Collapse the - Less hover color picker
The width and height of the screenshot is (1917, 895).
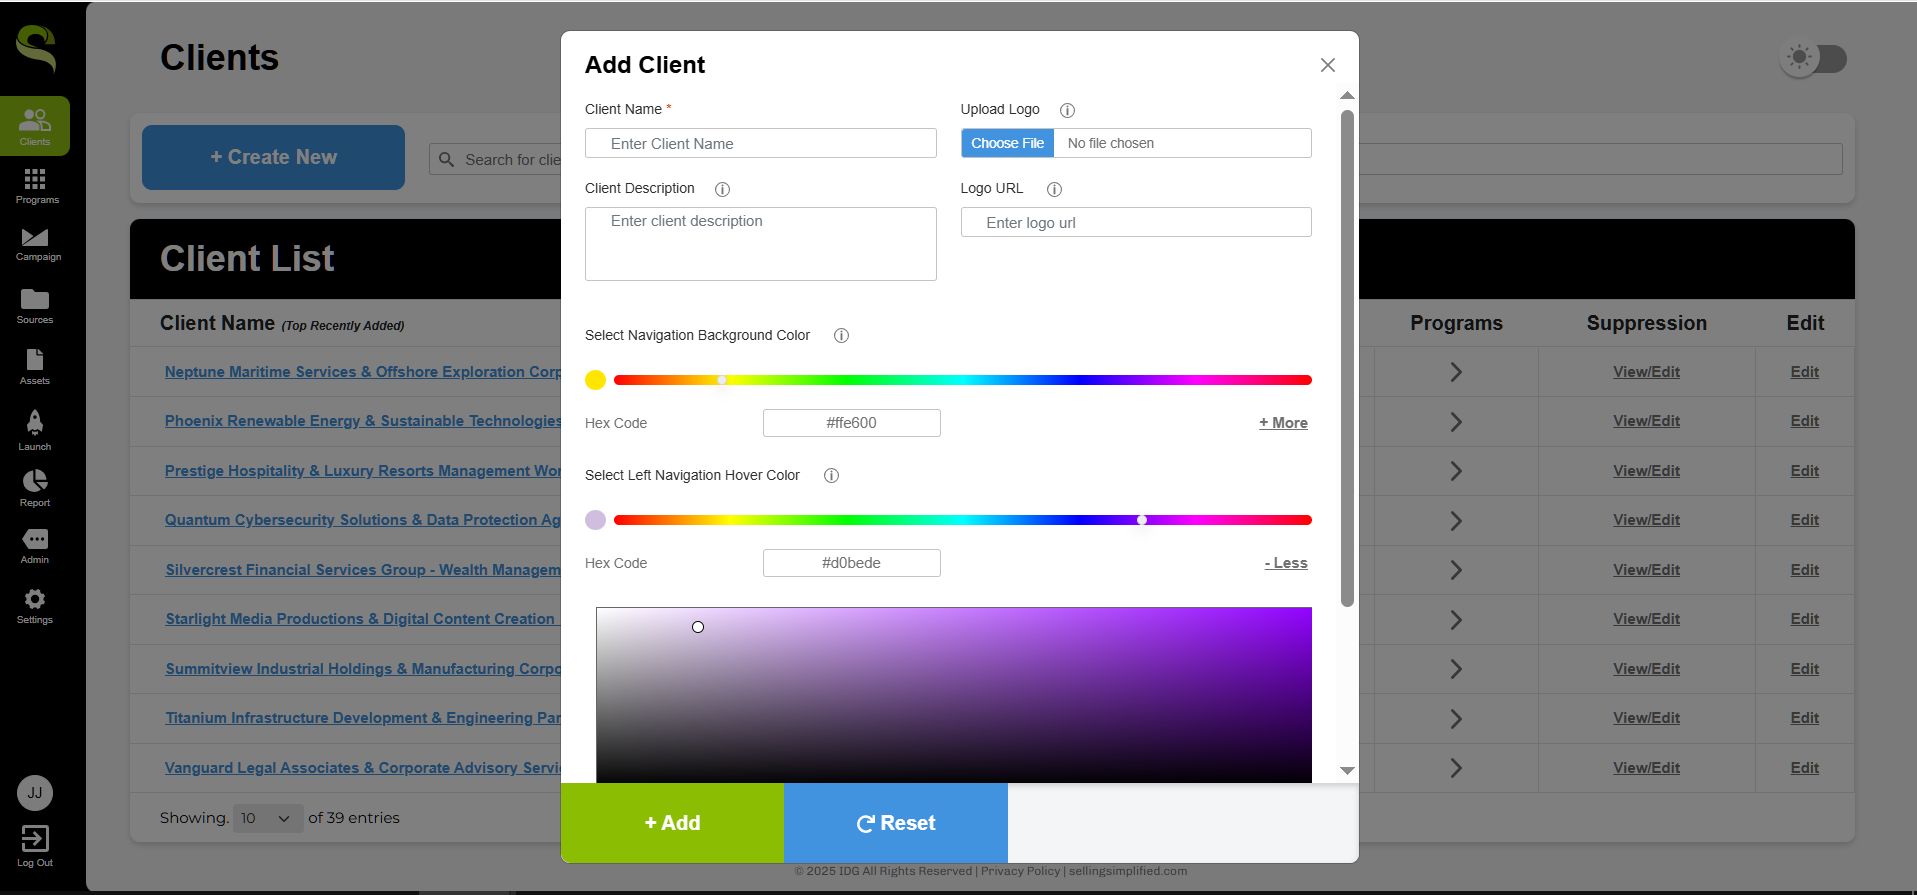(1286, 563)
